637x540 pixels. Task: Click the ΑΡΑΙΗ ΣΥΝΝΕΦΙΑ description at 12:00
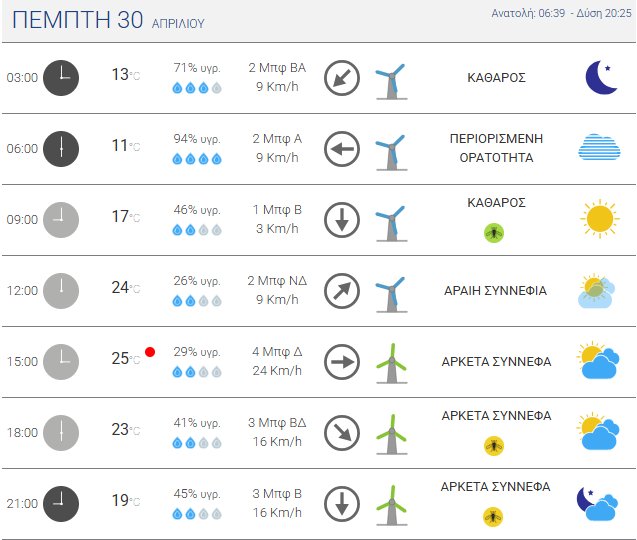pos(495,291)
